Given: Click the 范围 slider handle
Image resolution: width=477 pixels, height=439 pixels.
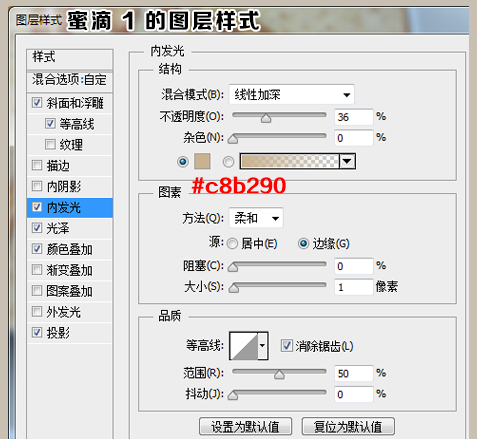Looking at the screenshot, I should coord(279,375).
